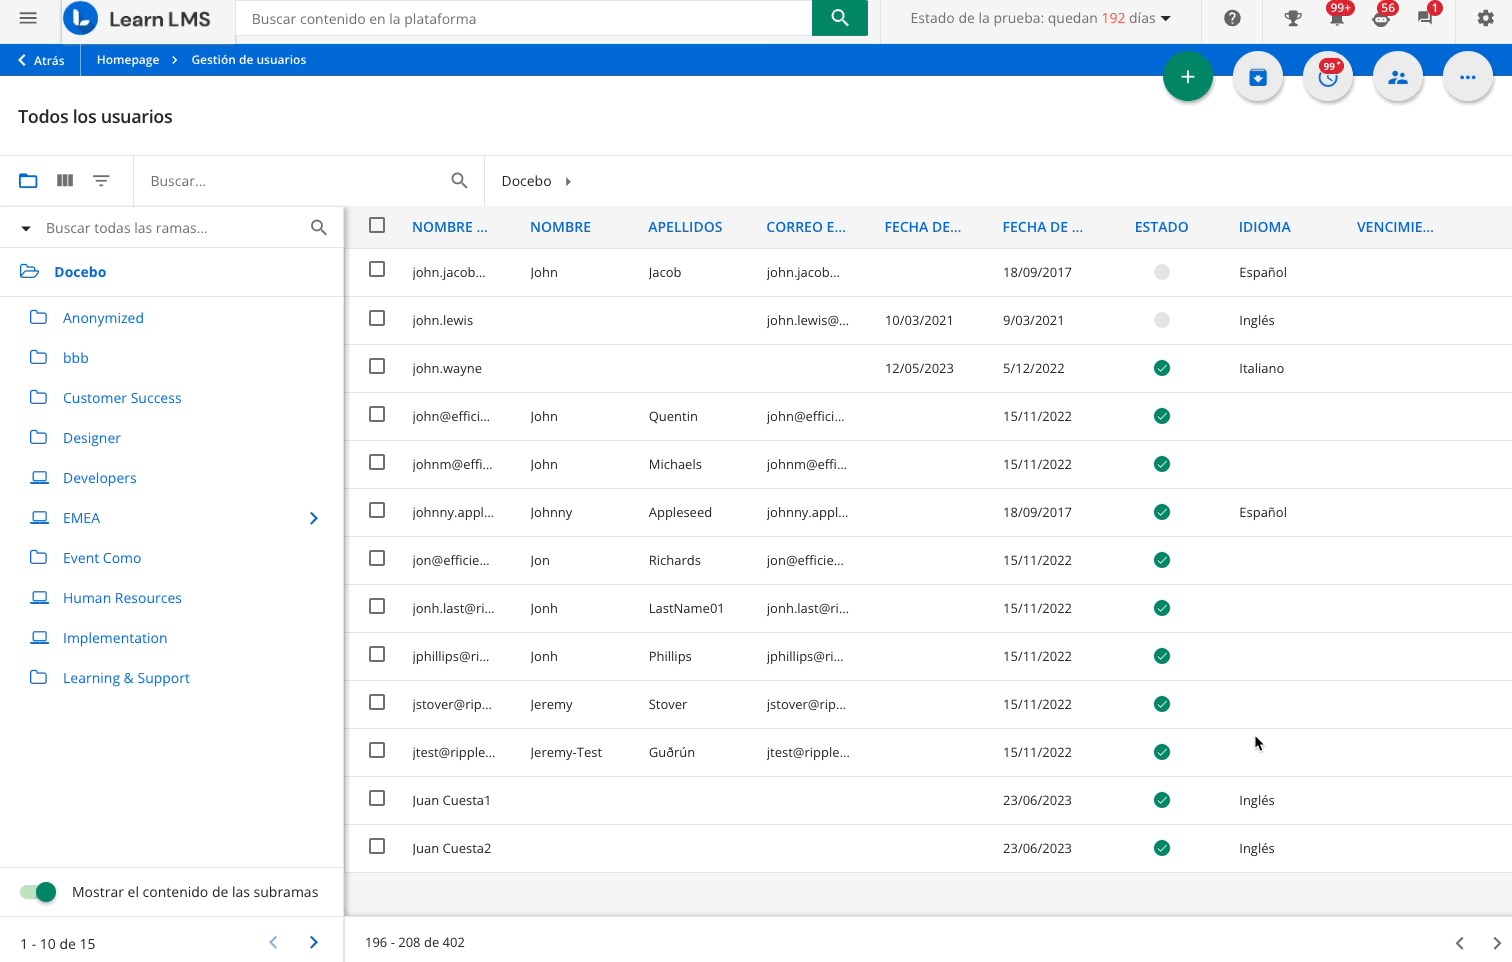This screenshot has width=1512, height=962.
Task: Check the john.jacob user row
Action: pos(377,270)
